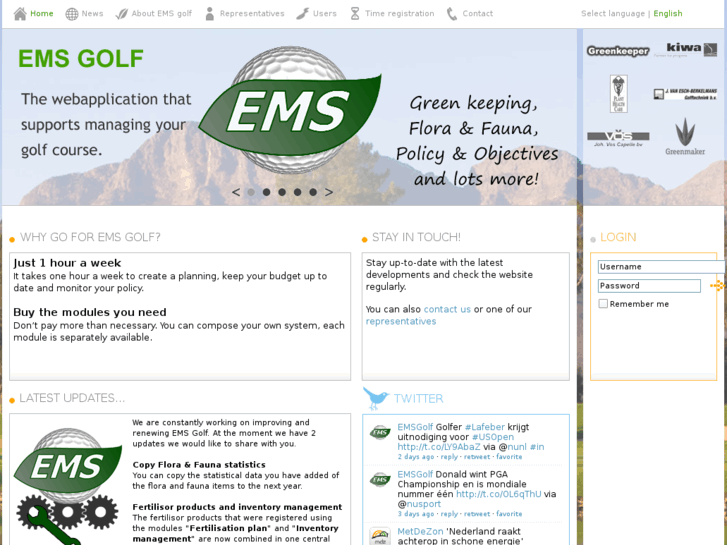Open the first EMSGolf tweet author link
This screenshot has width=727, height=545.
(x=415, y=427)
